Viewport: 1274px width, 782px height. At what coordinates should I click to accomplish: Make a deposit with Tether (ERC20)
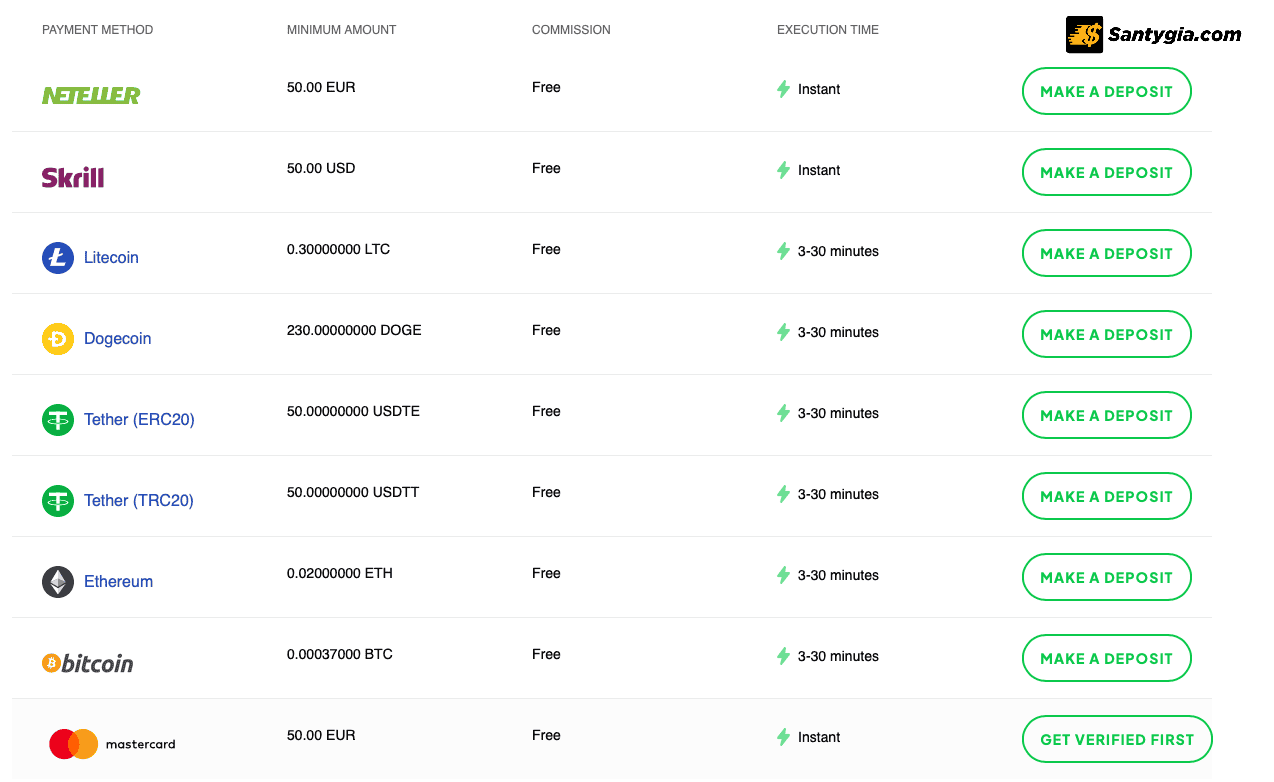1106,415
